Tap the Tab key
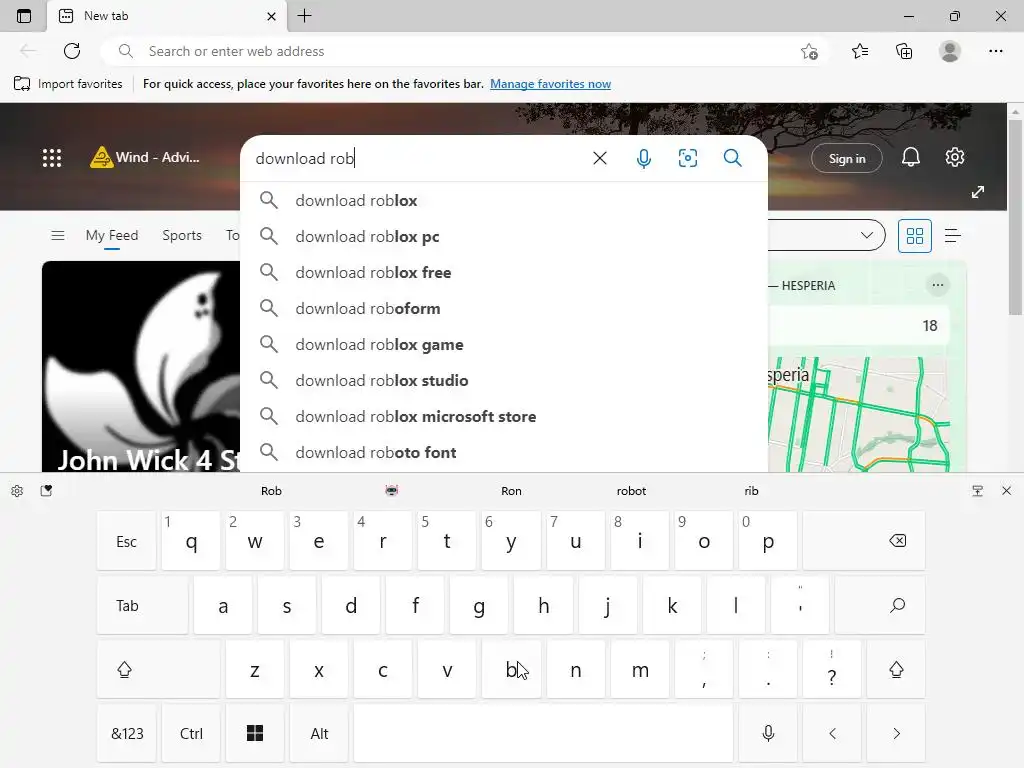Image resolution: width=1024 pixels, height=768 pixels. click(x=142, y=605)
